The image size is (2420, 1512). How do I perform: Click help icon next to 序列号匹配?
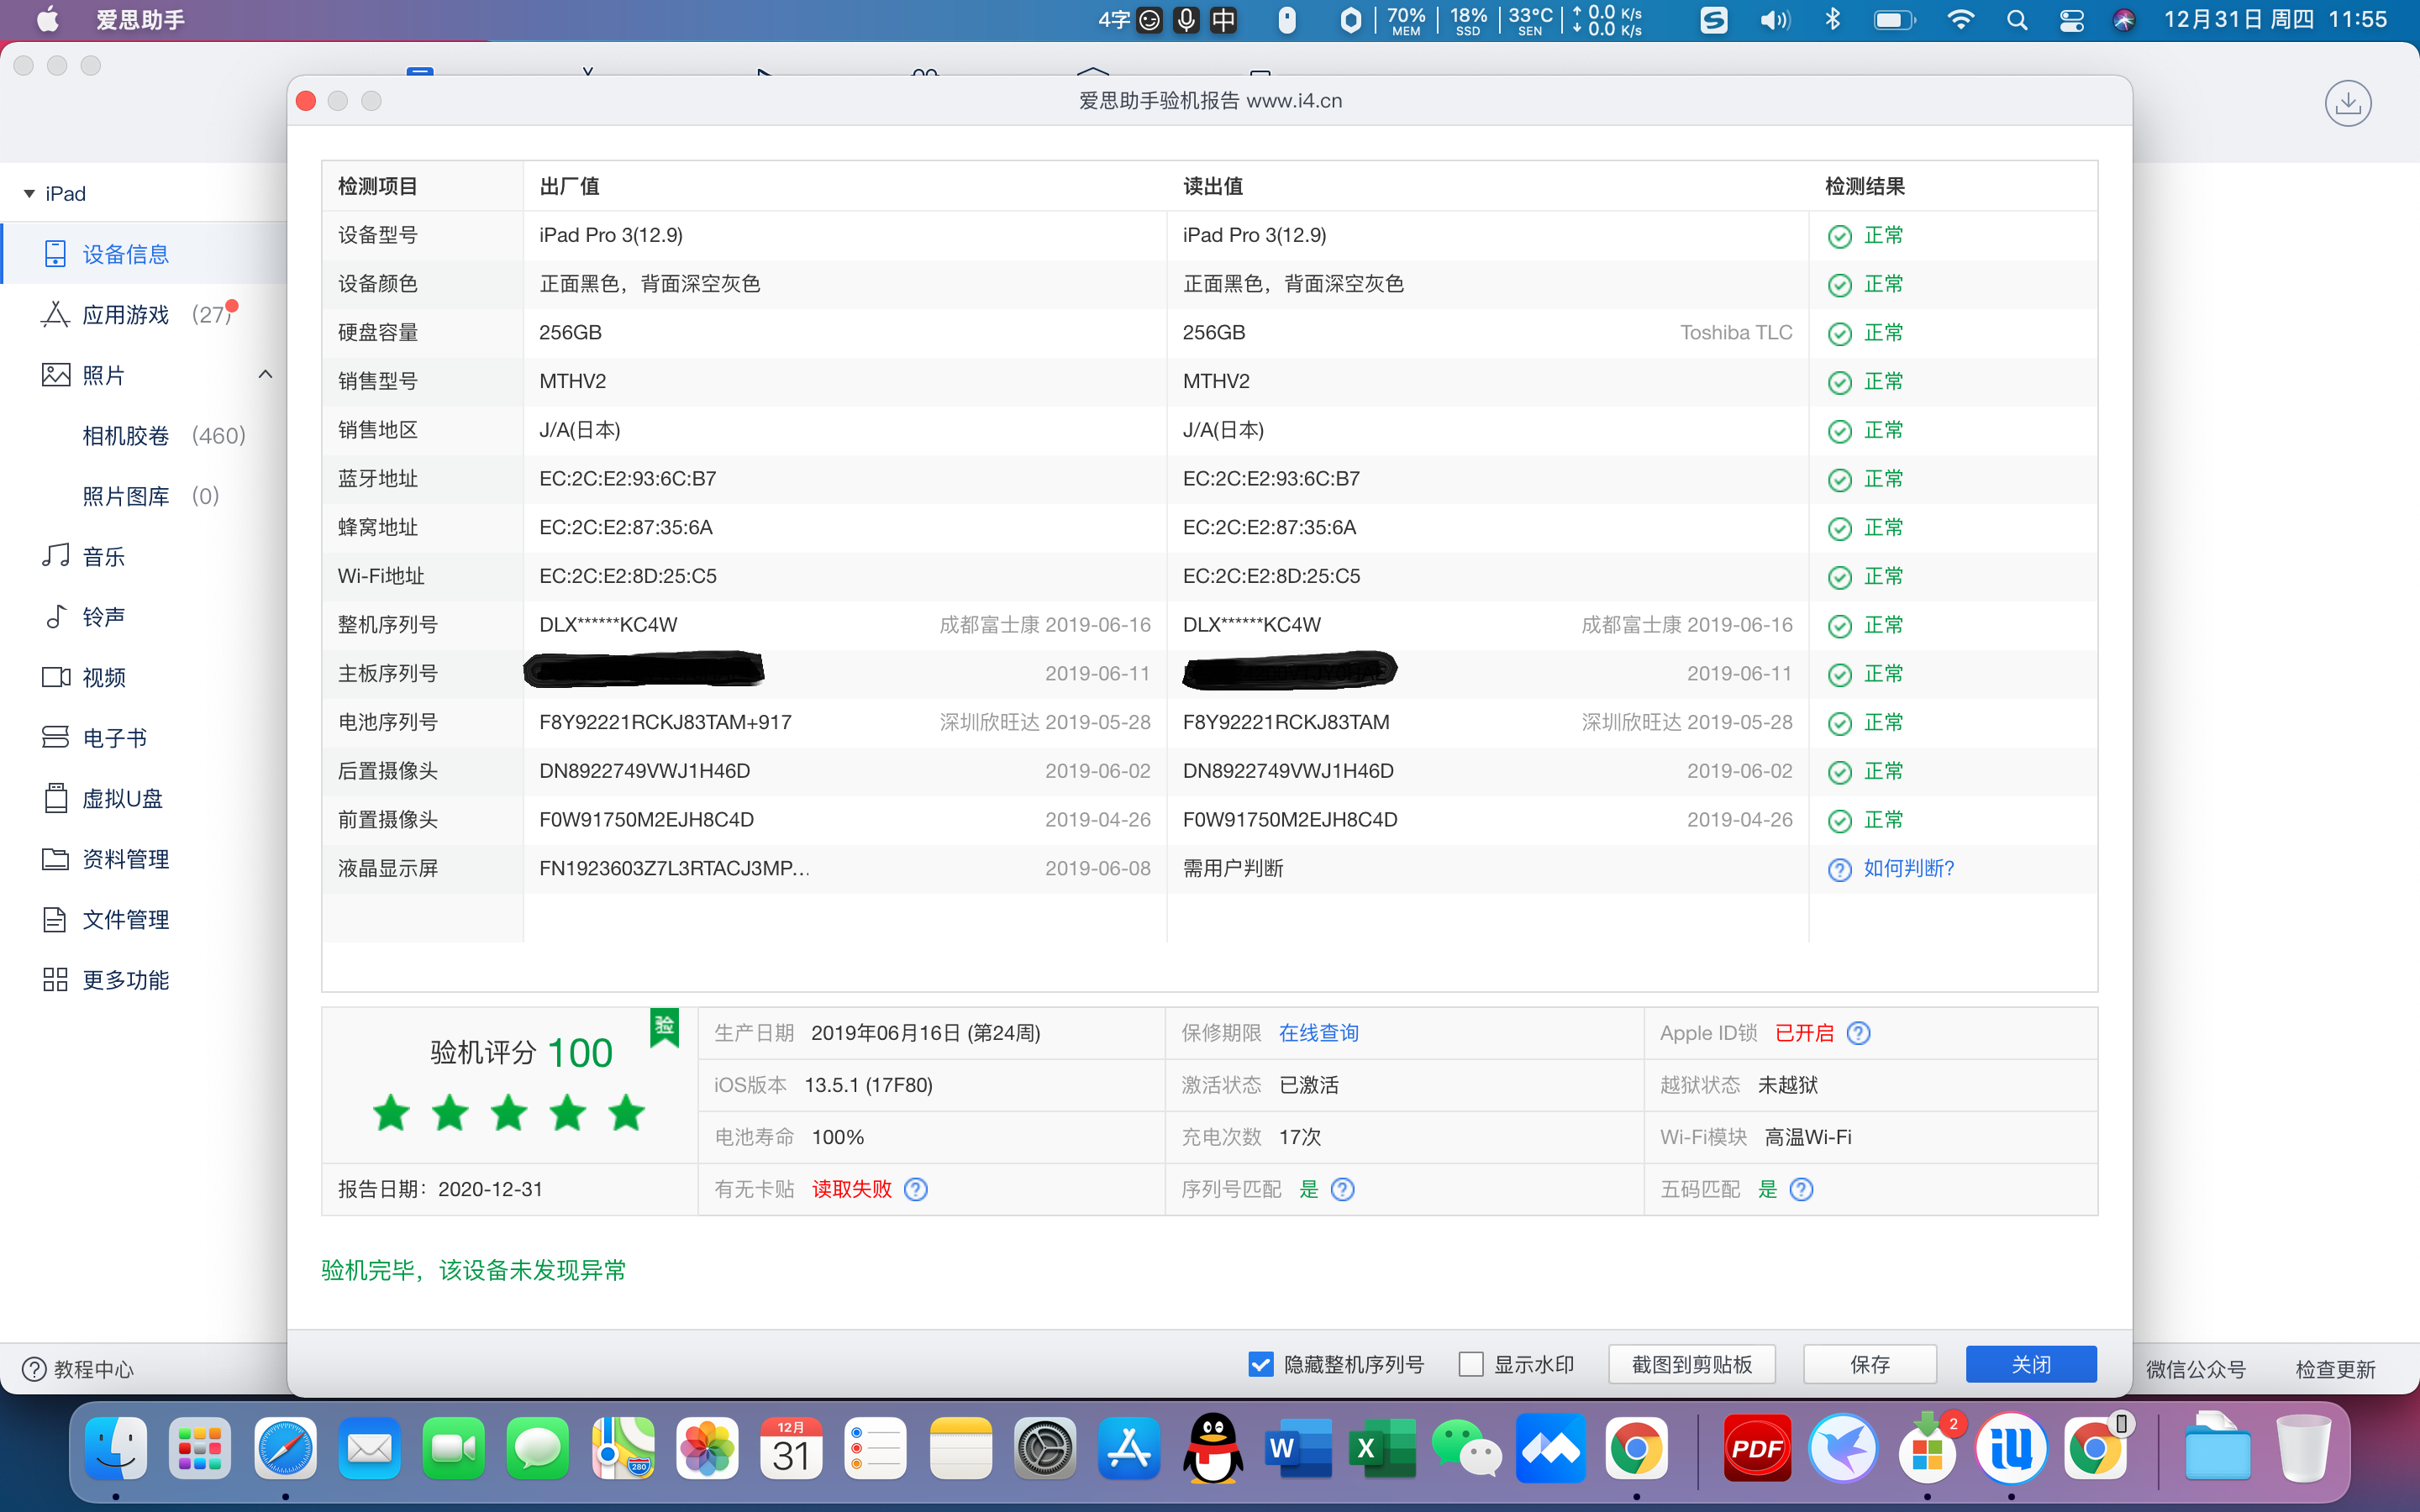tap(1343, 1189)
